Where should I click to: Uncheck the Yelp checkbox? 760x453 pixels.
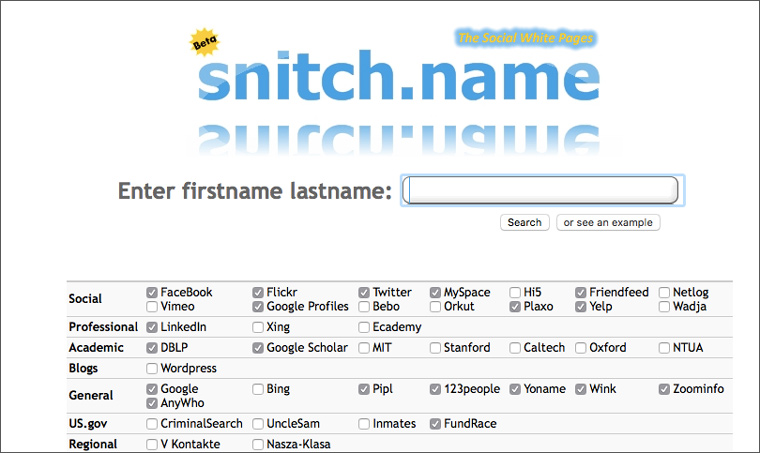coord(581,307)
